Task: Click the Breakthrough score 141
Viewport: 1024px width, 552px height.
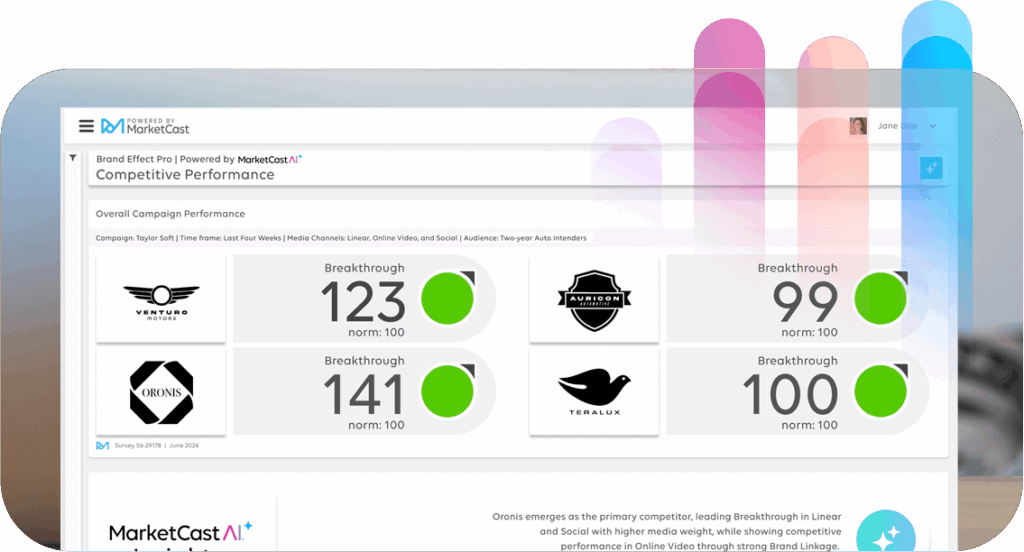Action: (363, 393)
